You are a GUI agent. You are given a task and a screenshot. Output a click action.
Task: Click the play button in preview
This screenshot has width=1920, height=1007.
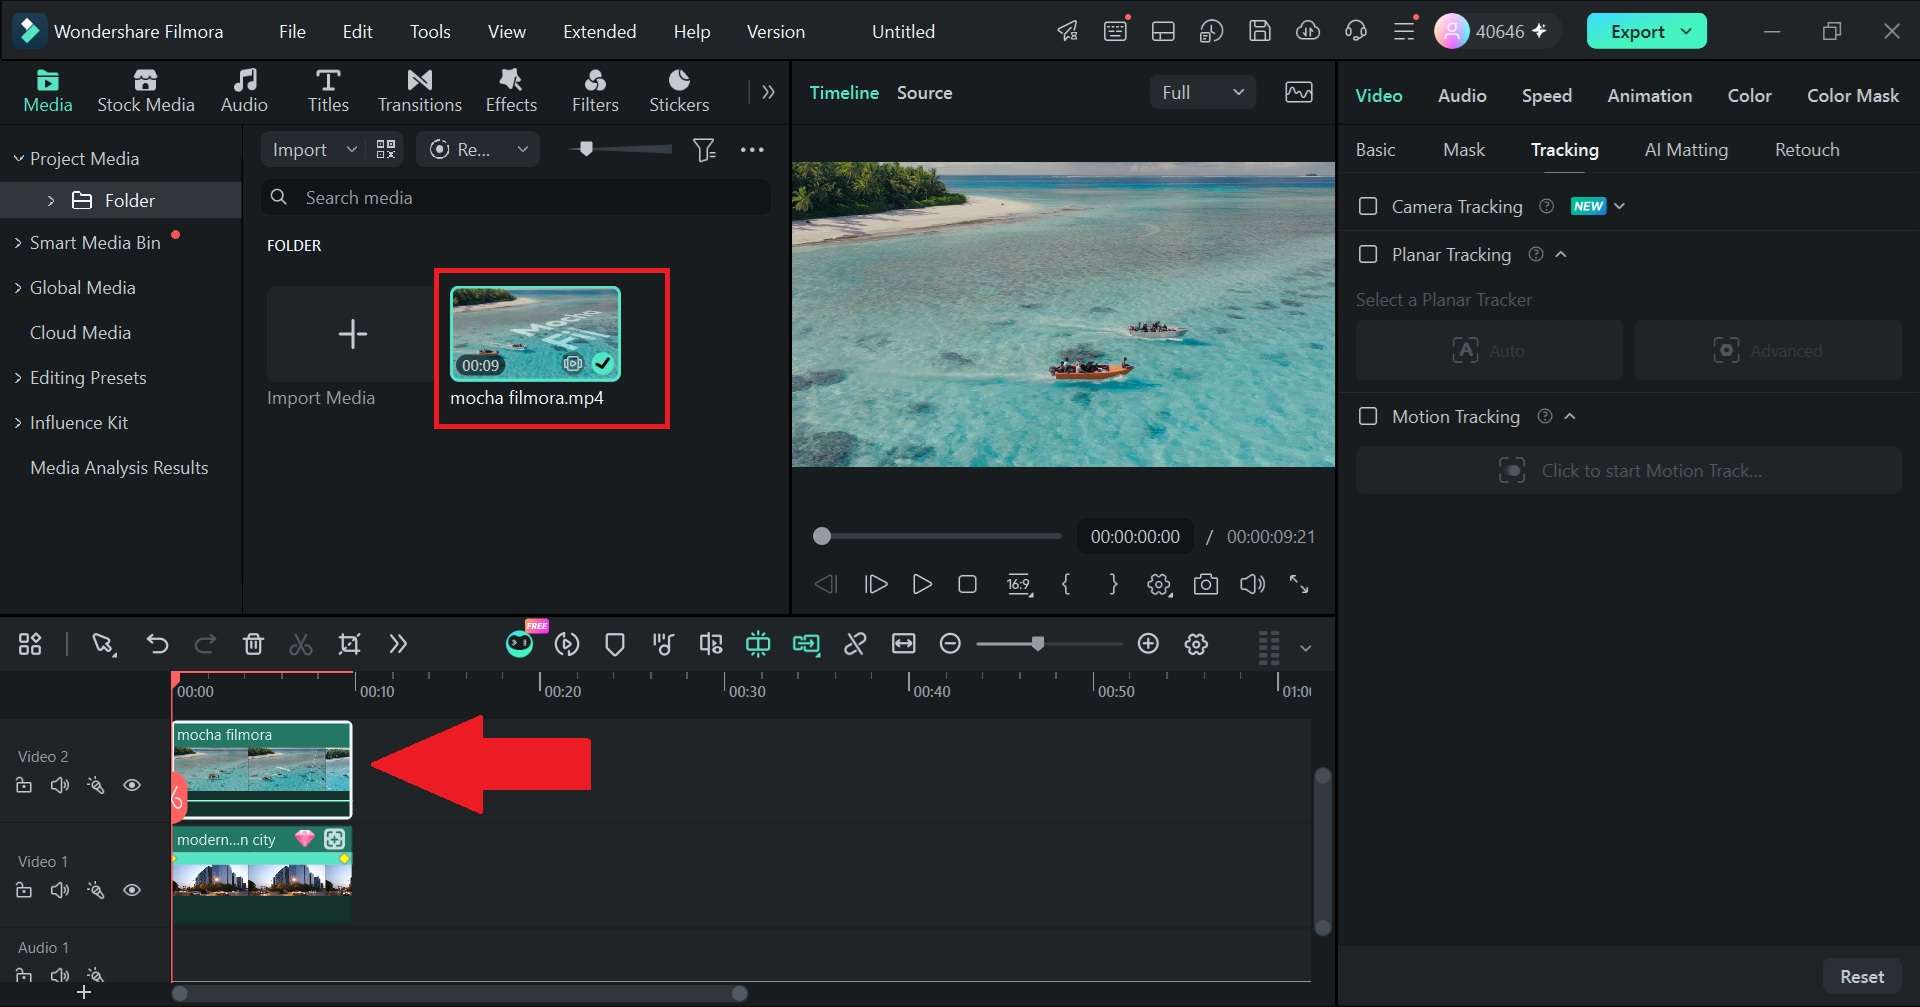coord(922,584)
